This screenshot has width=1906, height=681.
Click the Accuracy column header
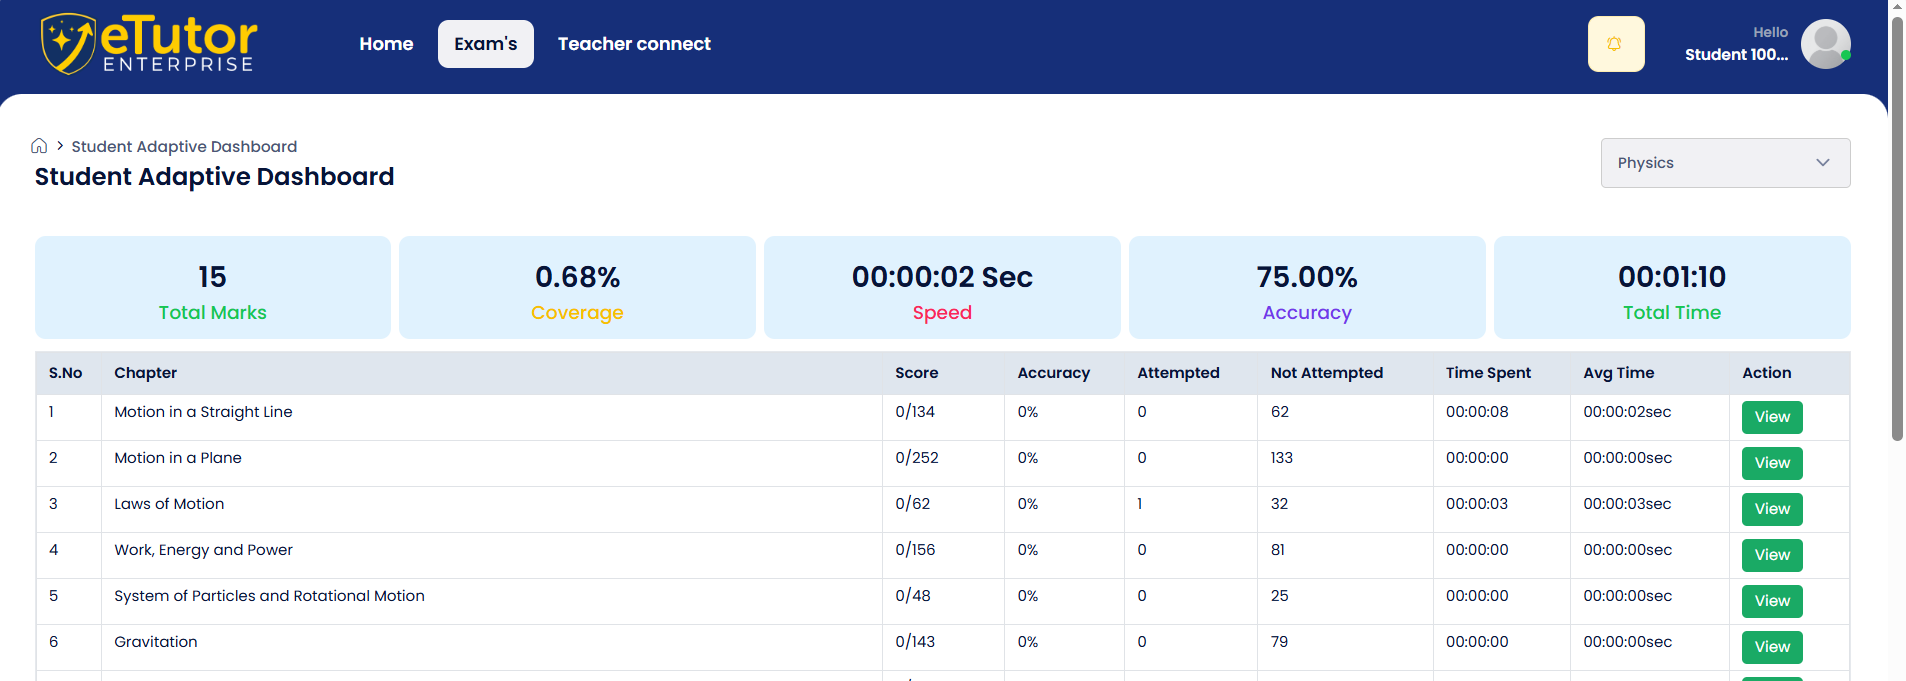(x=1053, y=373)
